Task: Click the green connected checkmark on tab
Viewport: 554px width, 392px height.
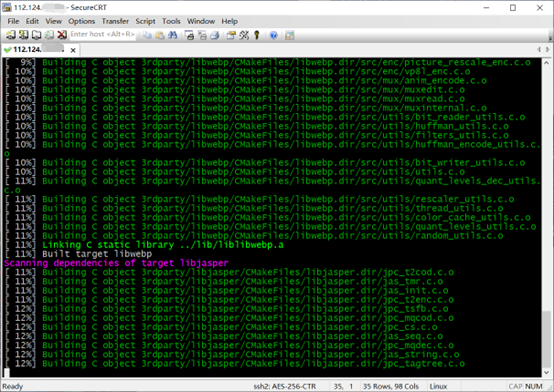Action: (7, 50)
